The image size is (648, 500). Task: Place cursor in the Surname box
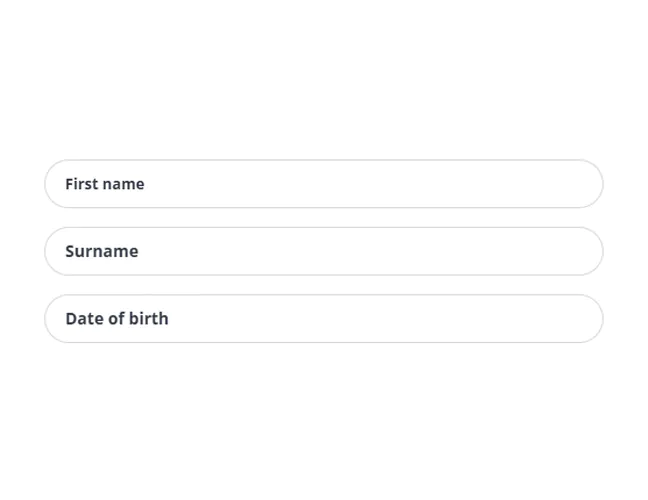coord(323,251)
